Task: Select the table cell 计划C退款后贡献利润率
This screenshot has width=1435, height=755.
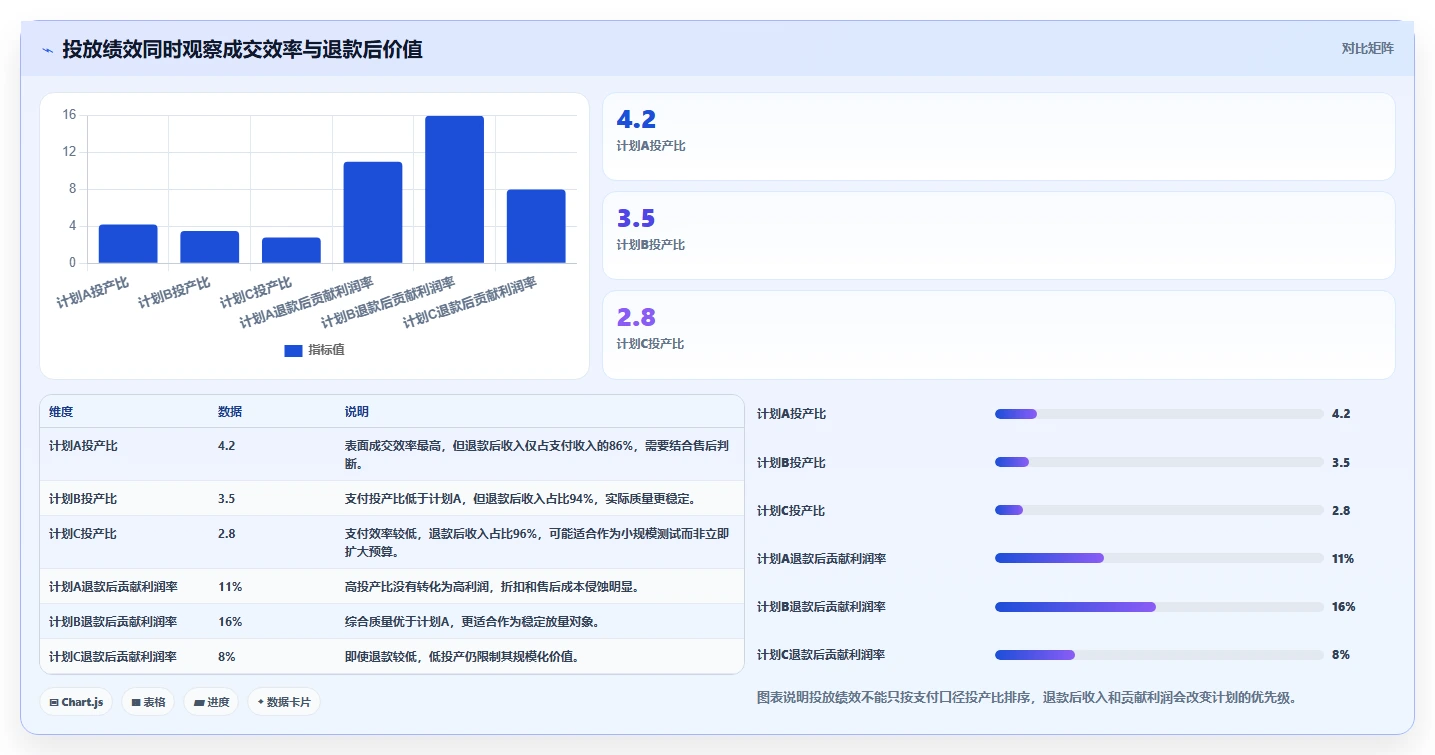Action: (x=113, y=657)
